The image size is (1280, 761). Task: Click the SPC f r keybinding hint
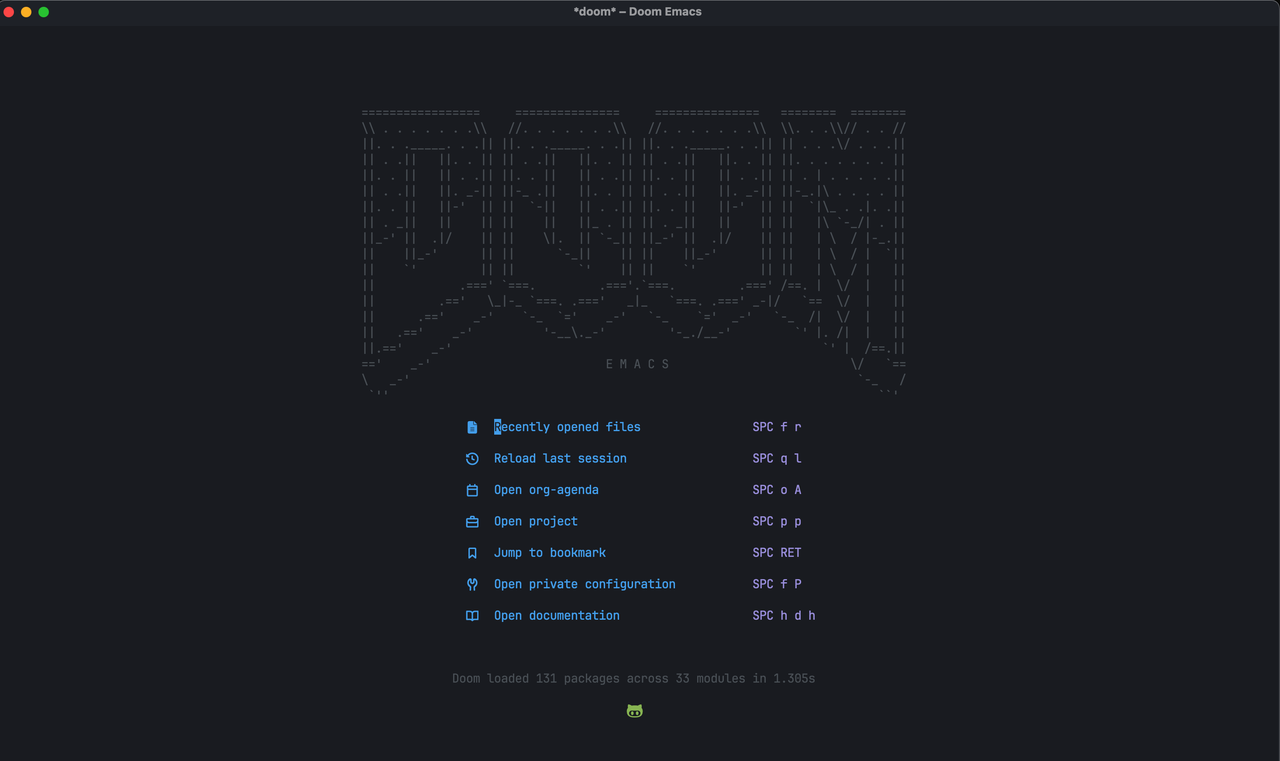click(x=777, y=426)
